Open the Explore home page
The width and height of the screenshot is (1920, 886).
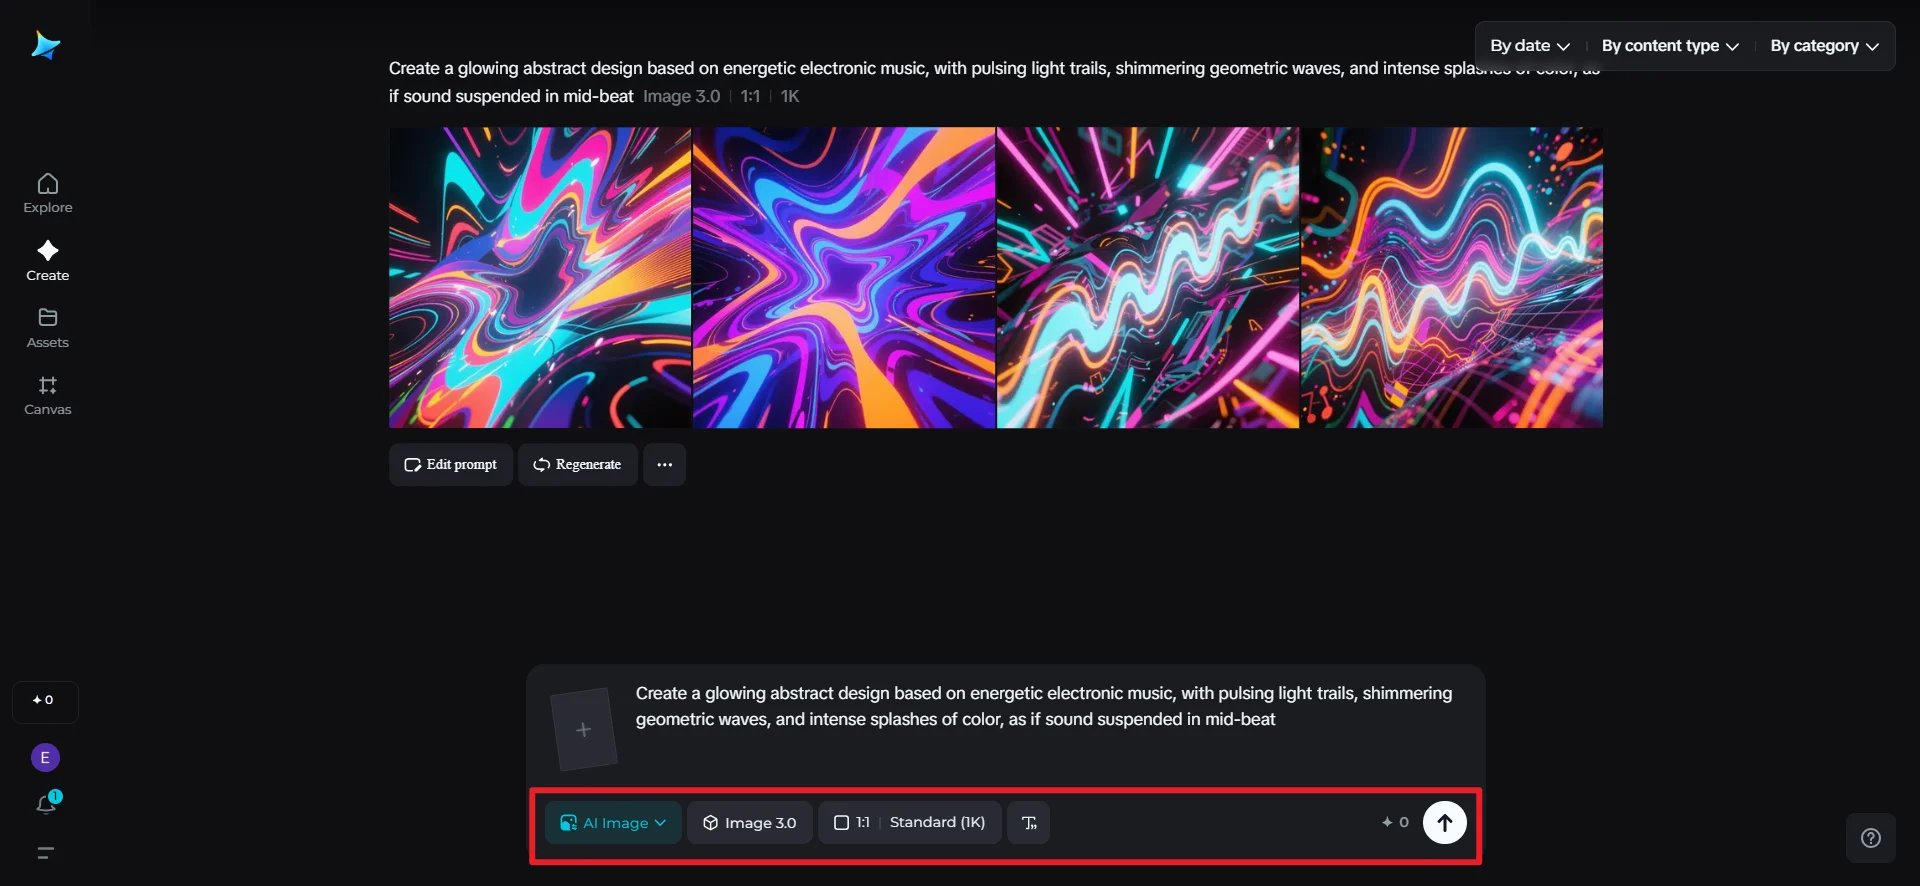click(48, 193)
